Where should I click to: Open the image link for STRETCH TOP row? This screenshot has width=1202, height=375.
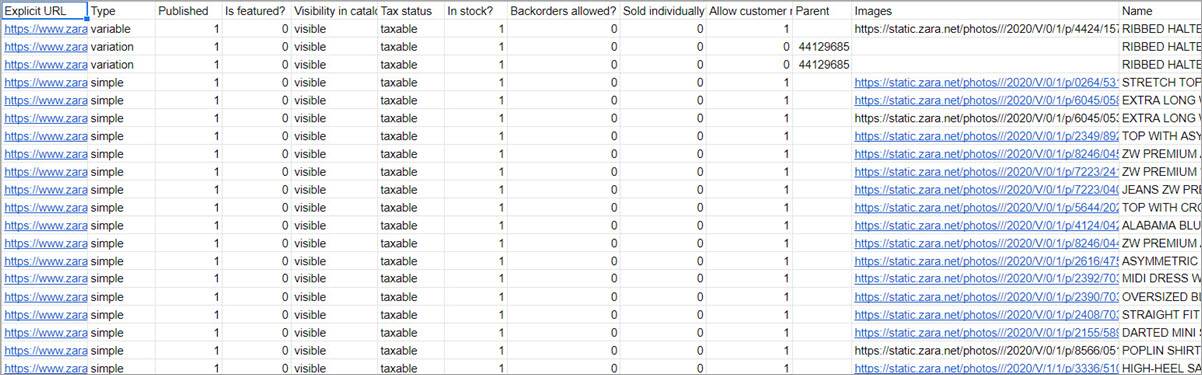click(985, 83)
